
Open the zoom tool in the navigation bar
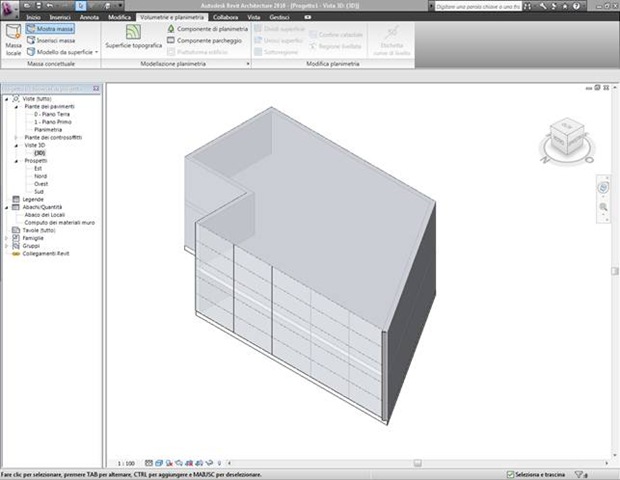pyautogui.click(x=603, y=207)
